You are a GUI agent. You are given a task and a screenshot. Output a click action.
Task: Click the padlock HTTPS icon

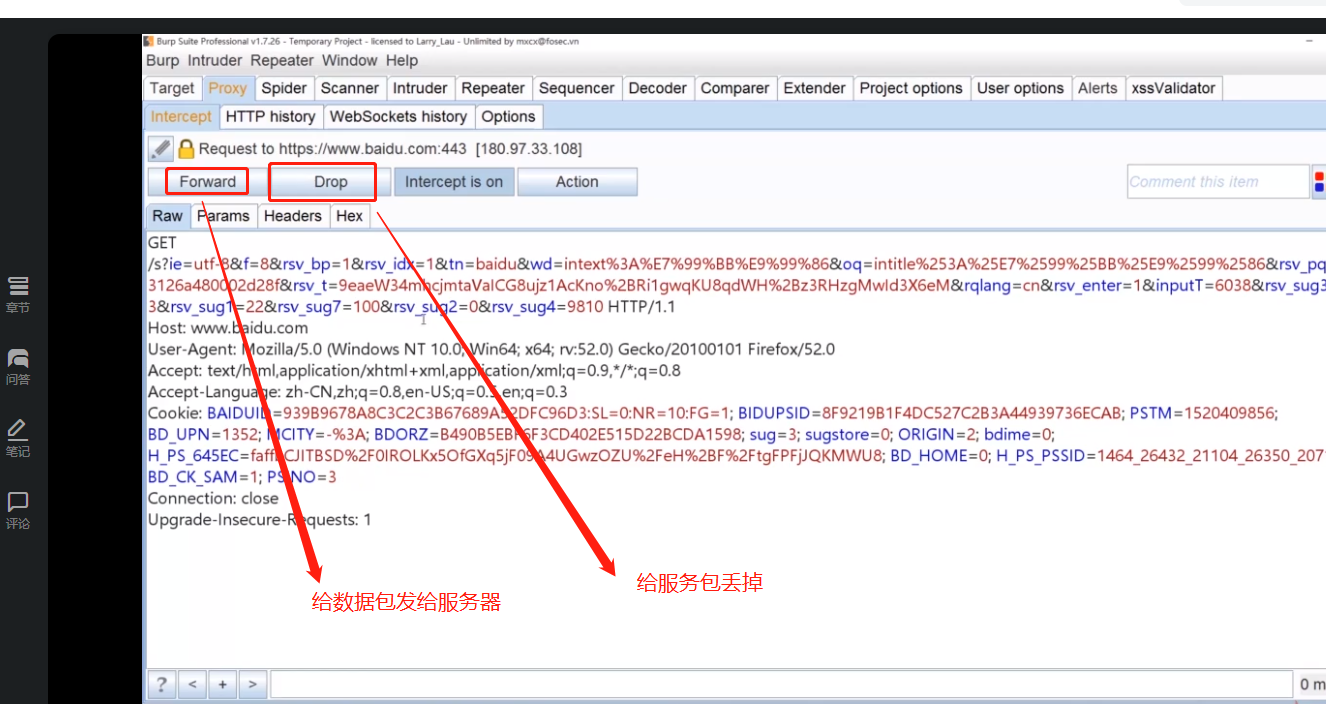pyautogui.click(x=186, y=149)
